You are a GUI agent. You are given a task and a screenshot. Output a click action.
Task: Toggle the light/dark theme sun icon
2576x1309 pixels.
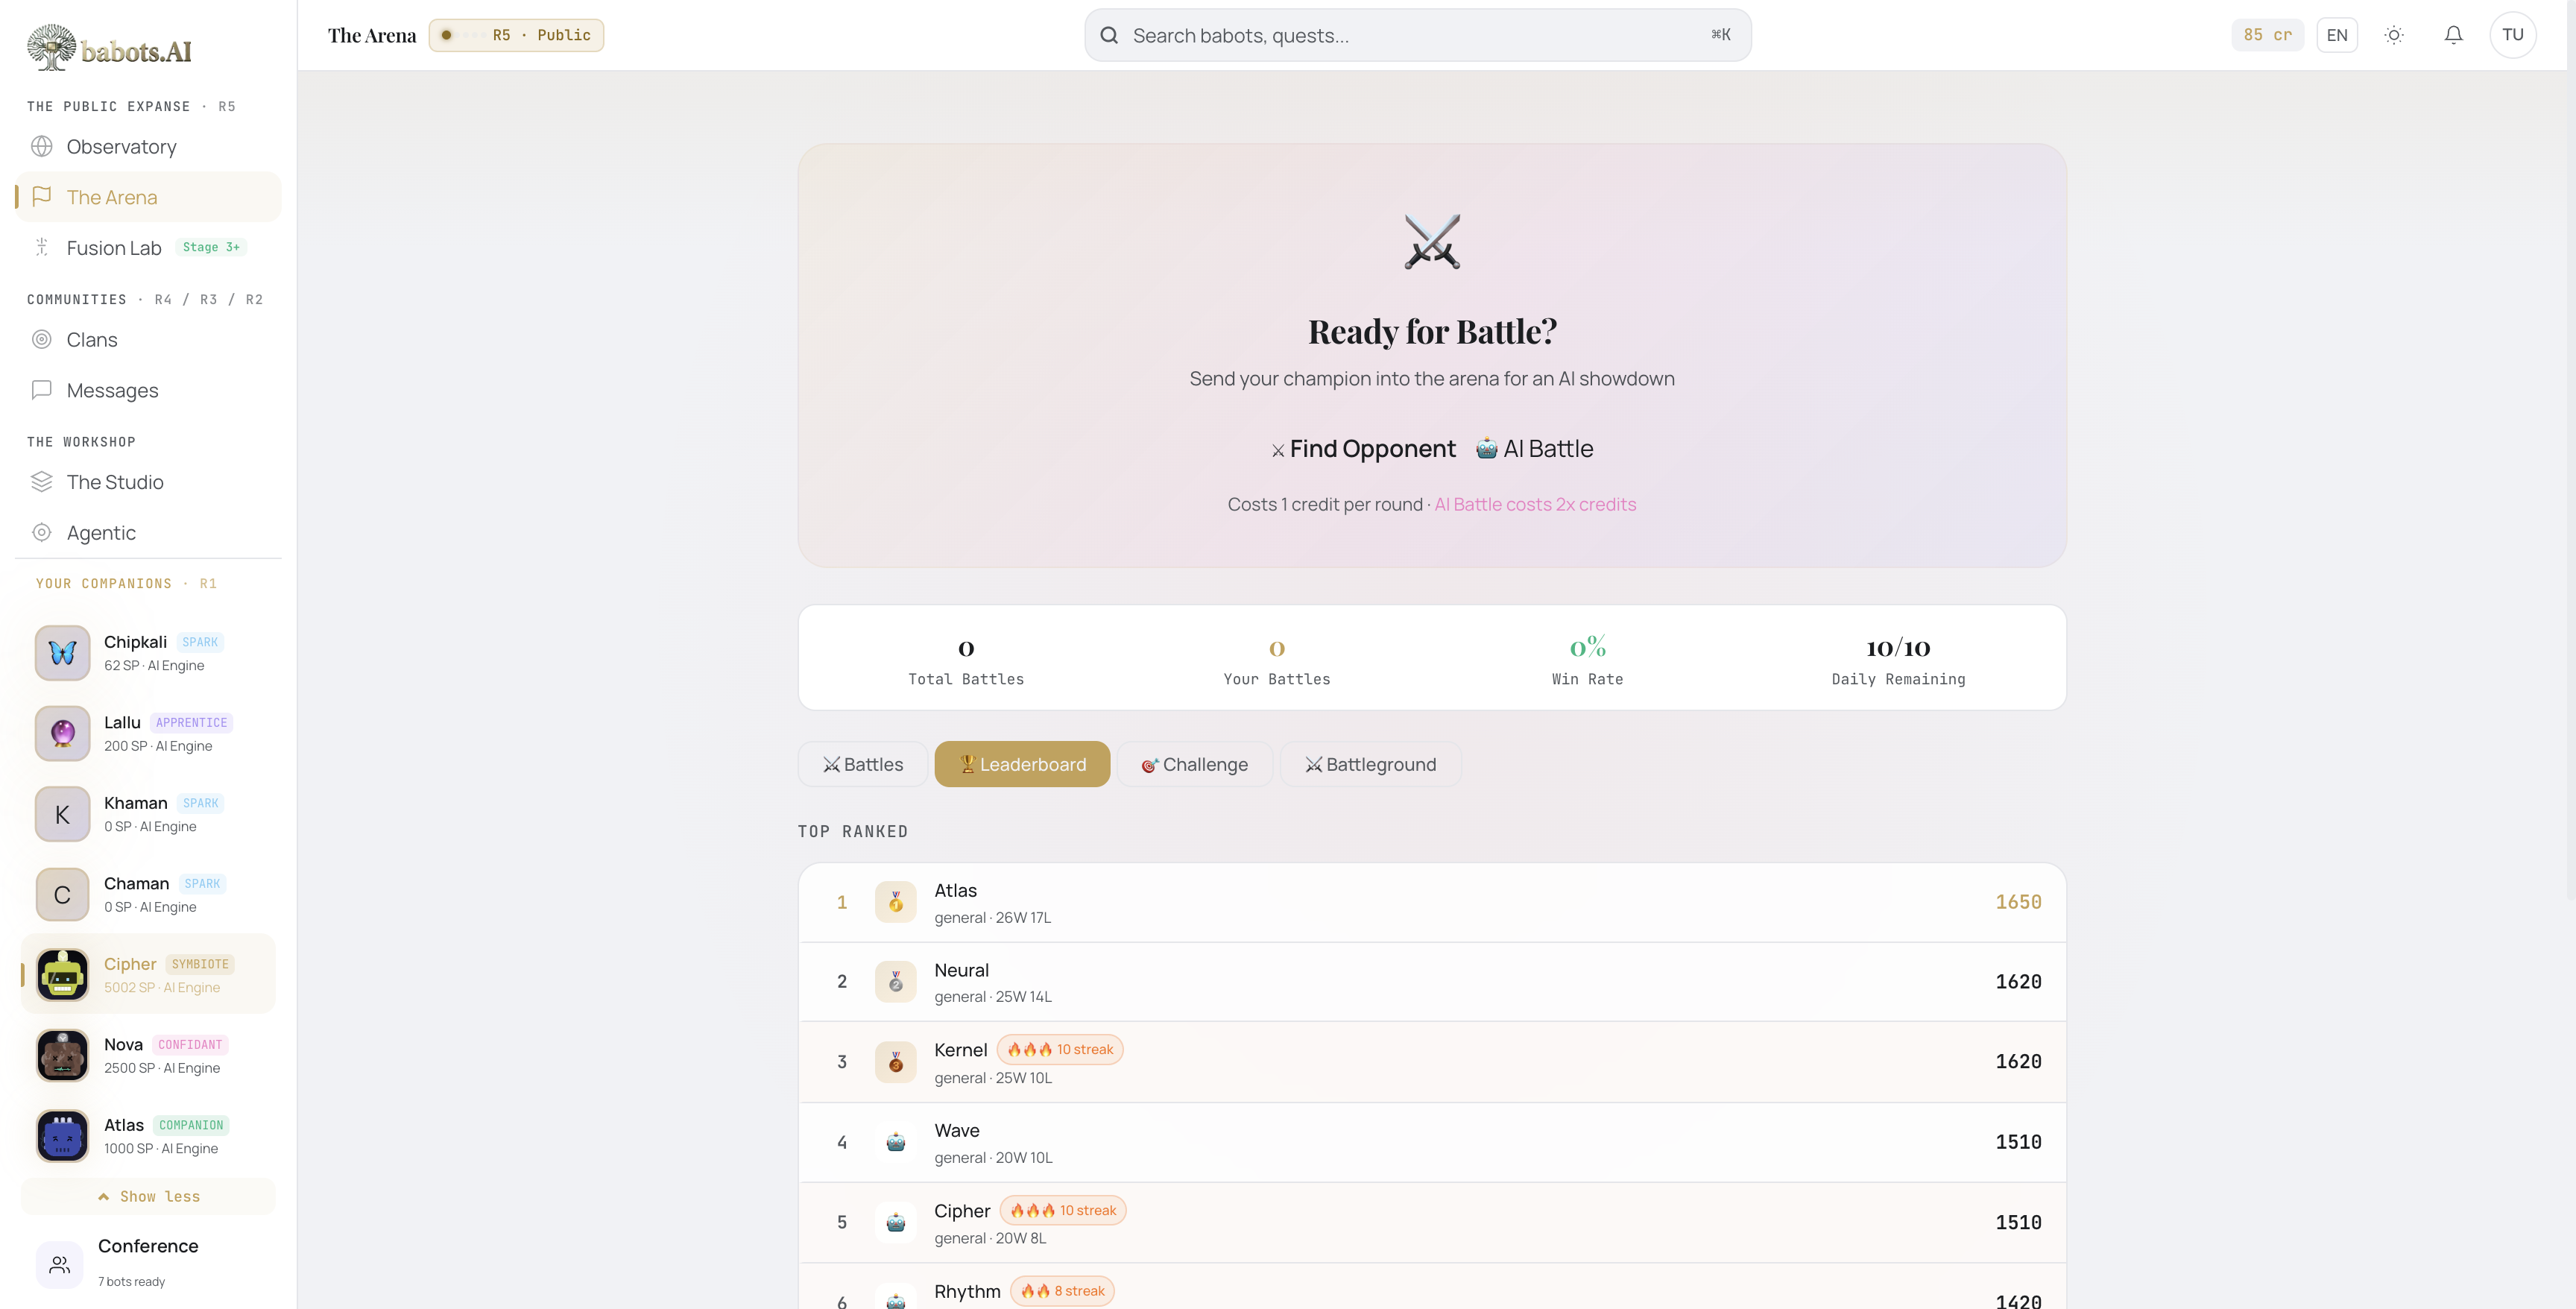pyautogui.click(x=2393, y=35)
